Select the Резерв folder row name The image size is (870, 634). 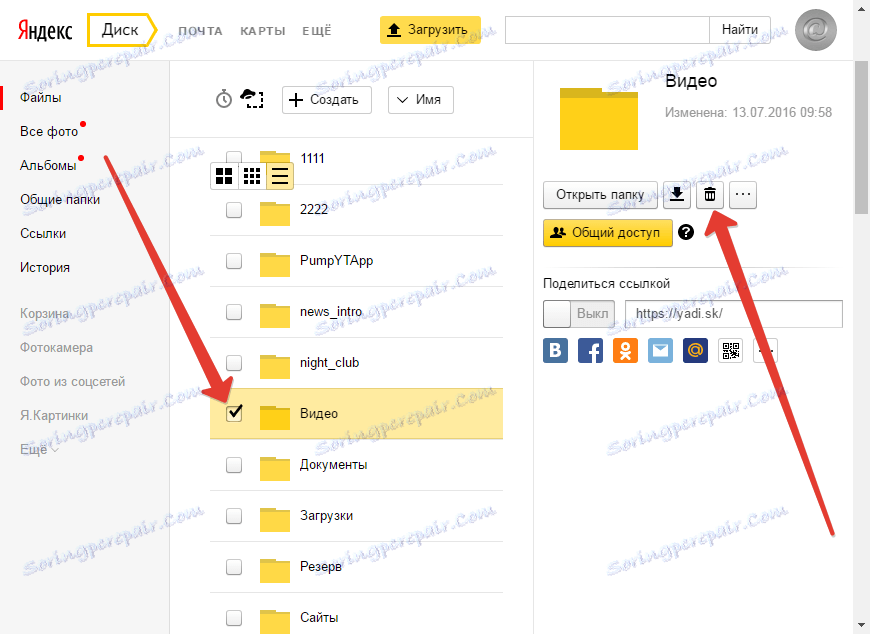tap(321, 567)
